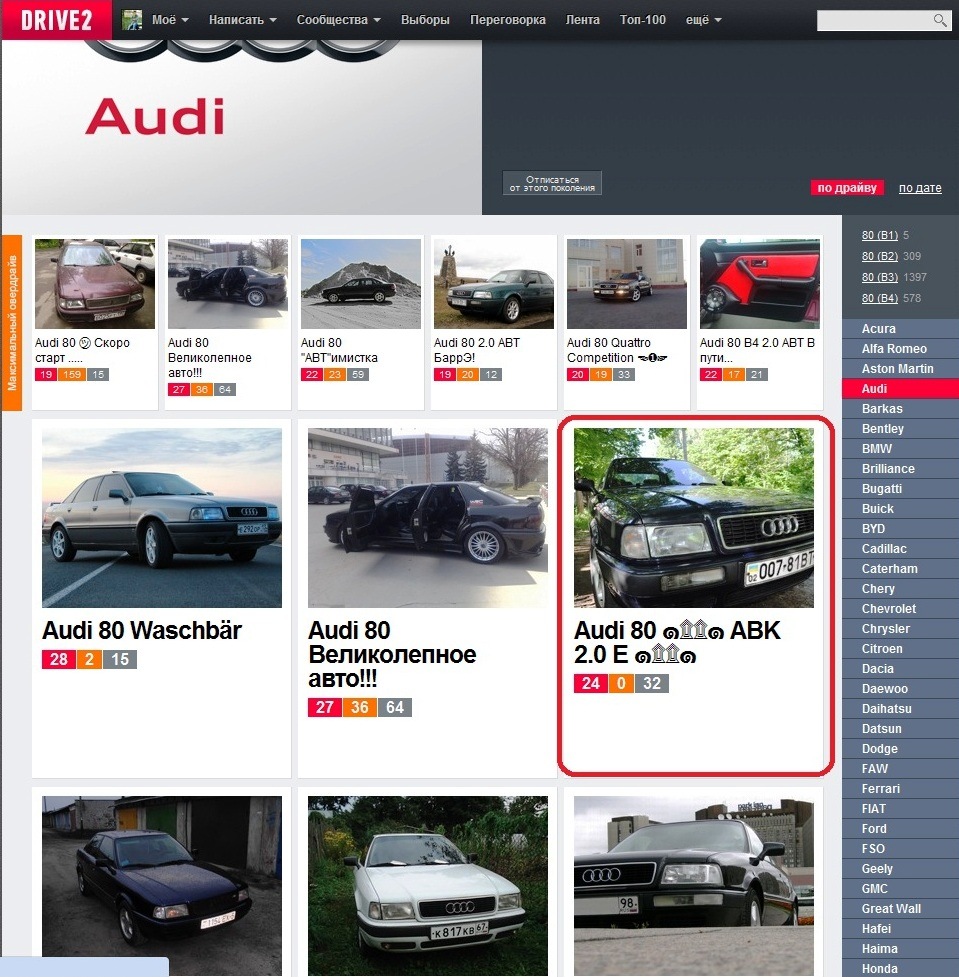The image size is (959, 977).
Task: Select the highlighted Audi brand
Action: point(900,389)
